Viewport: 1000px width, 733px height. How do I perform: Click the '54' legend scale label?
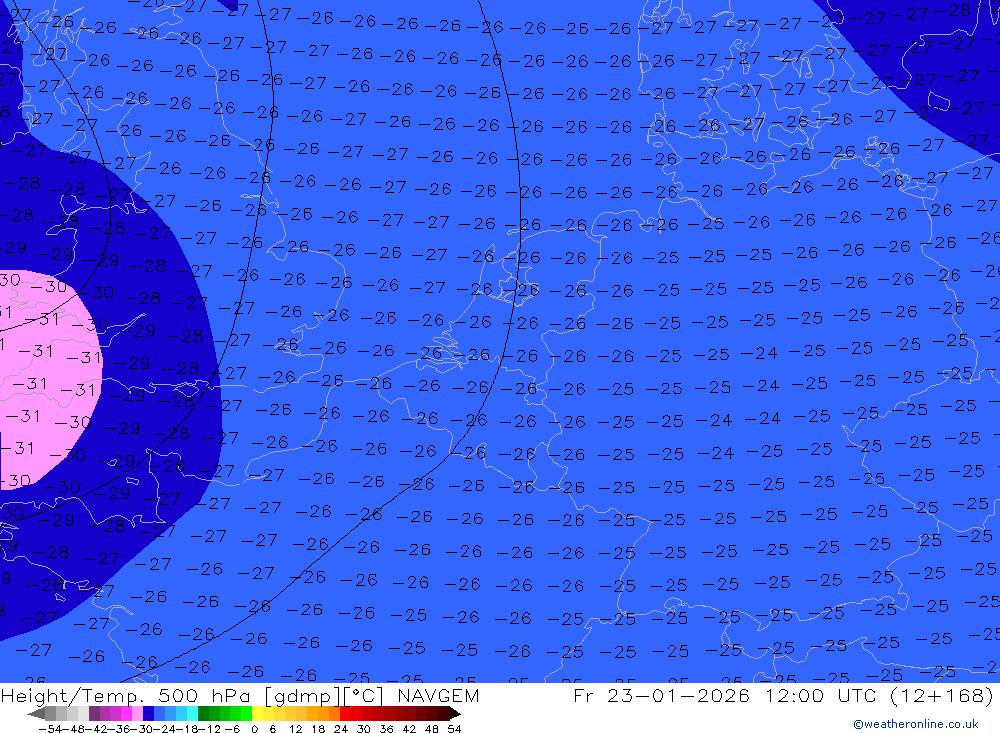point(454,729)
